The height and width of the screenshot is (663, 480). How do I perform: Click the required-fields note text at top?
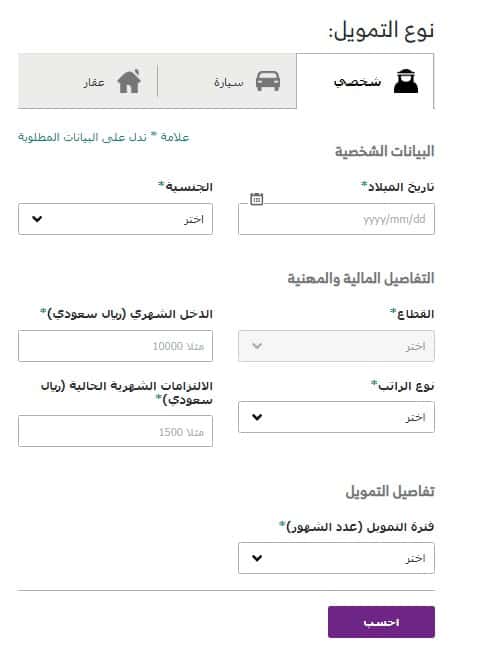click(104, 137)
